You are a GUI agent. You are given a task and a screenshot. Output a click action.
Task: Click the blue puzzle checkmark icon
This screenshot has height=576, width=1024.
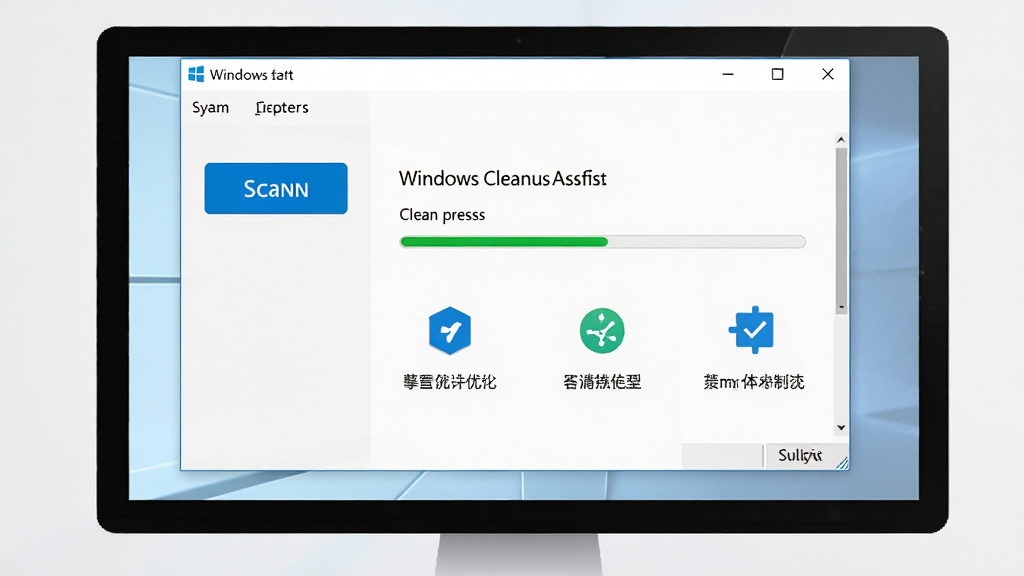point(752,330)
